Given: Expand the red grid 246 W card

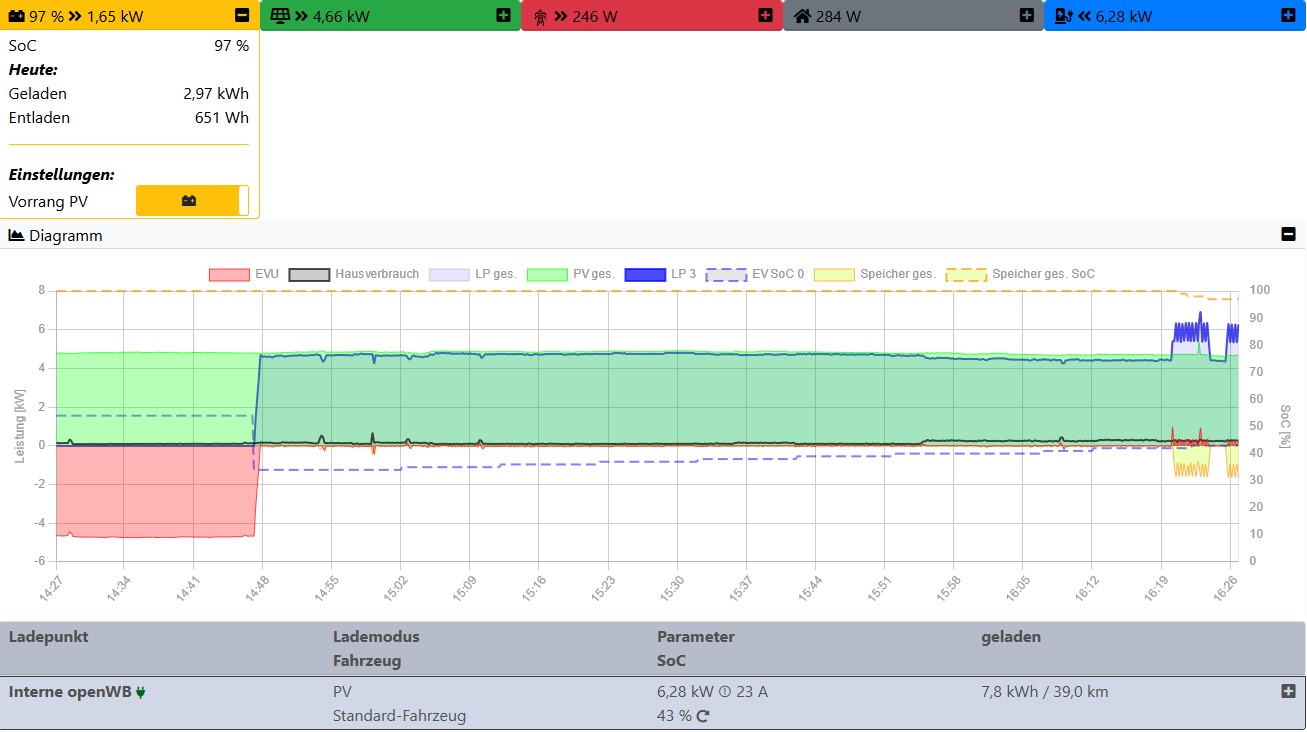Looking at the screenshot, I should (x=765, y=16).
